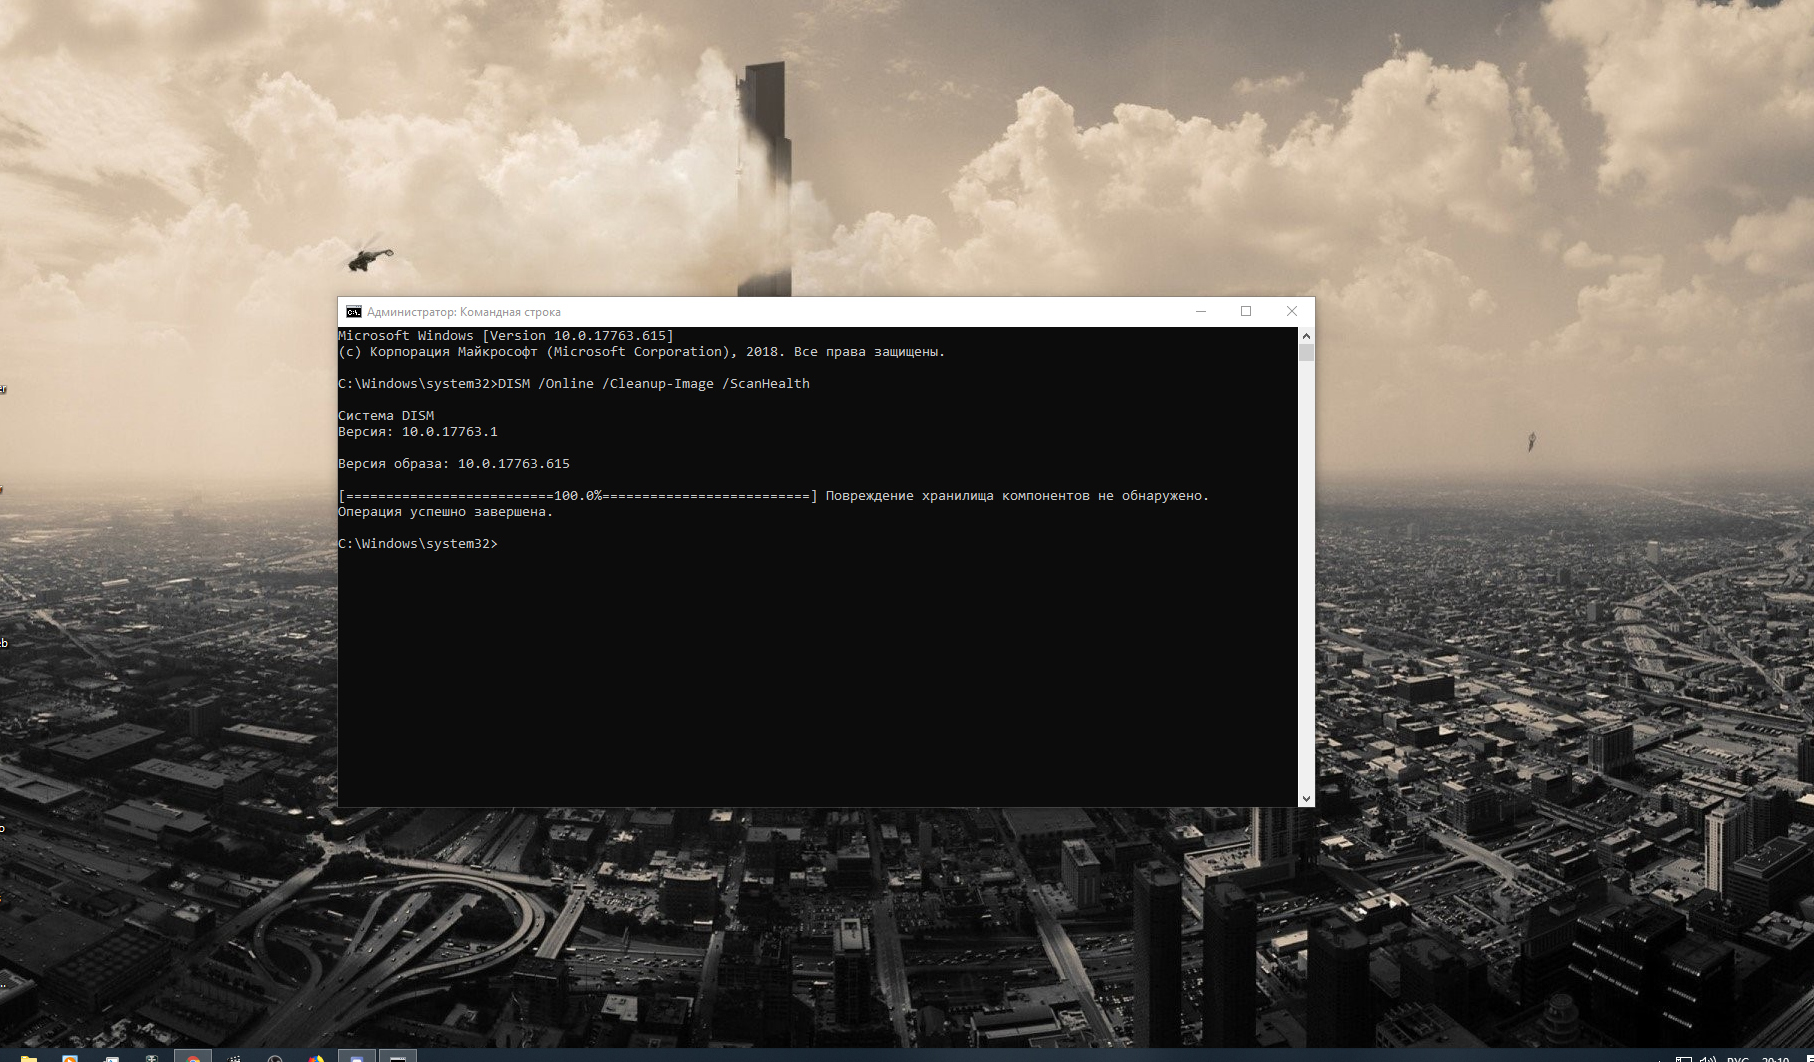1814x1062 pixels.
Task: Open the clock and calendar flyout
Action: coord(1775,1059)
